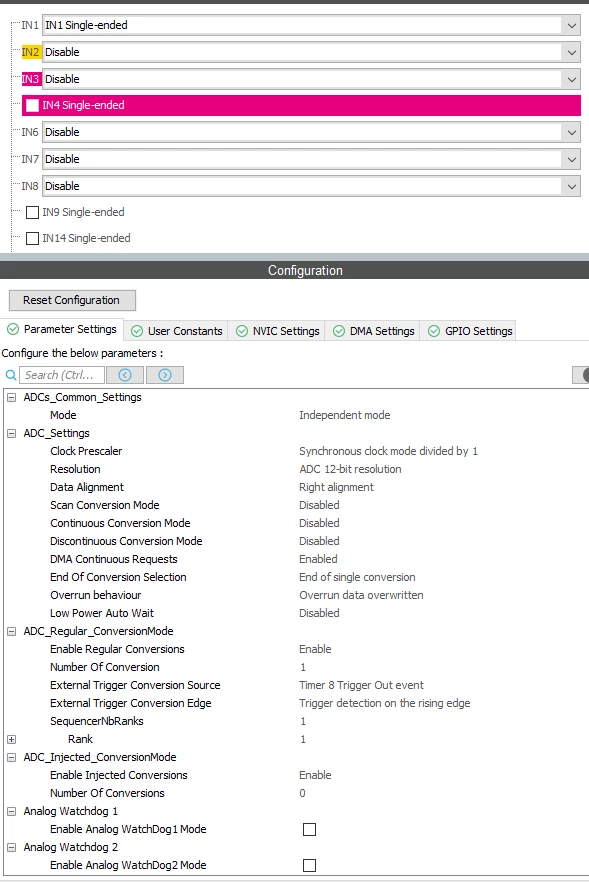Tick the IN14 Single-ended checkbox
Viewport: 589px width, 882px height.
coord(33,238)
